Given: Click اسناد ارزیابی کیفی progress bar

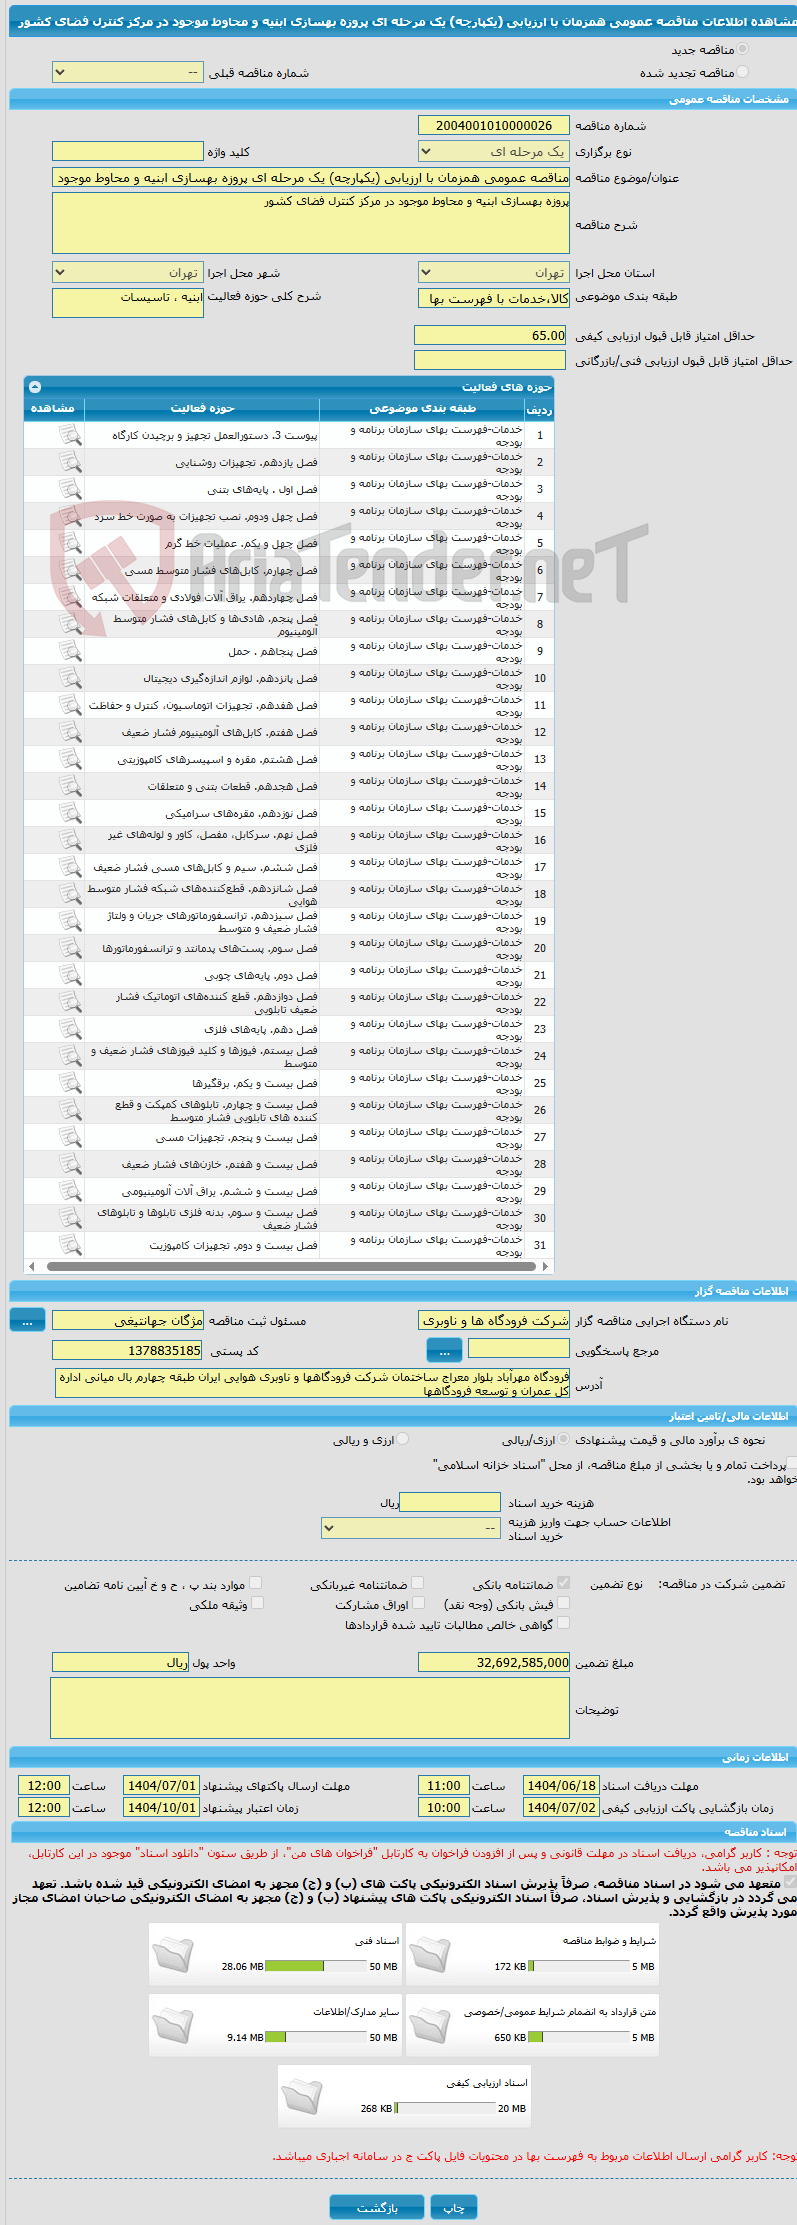Looking at the screenshot, I should (x=444, y=2108).
